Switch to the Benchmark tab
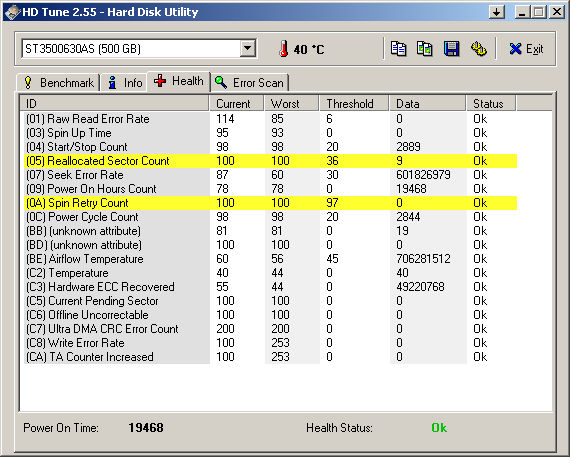The height and width of the screenshot is (457, 570). [59, 83]
